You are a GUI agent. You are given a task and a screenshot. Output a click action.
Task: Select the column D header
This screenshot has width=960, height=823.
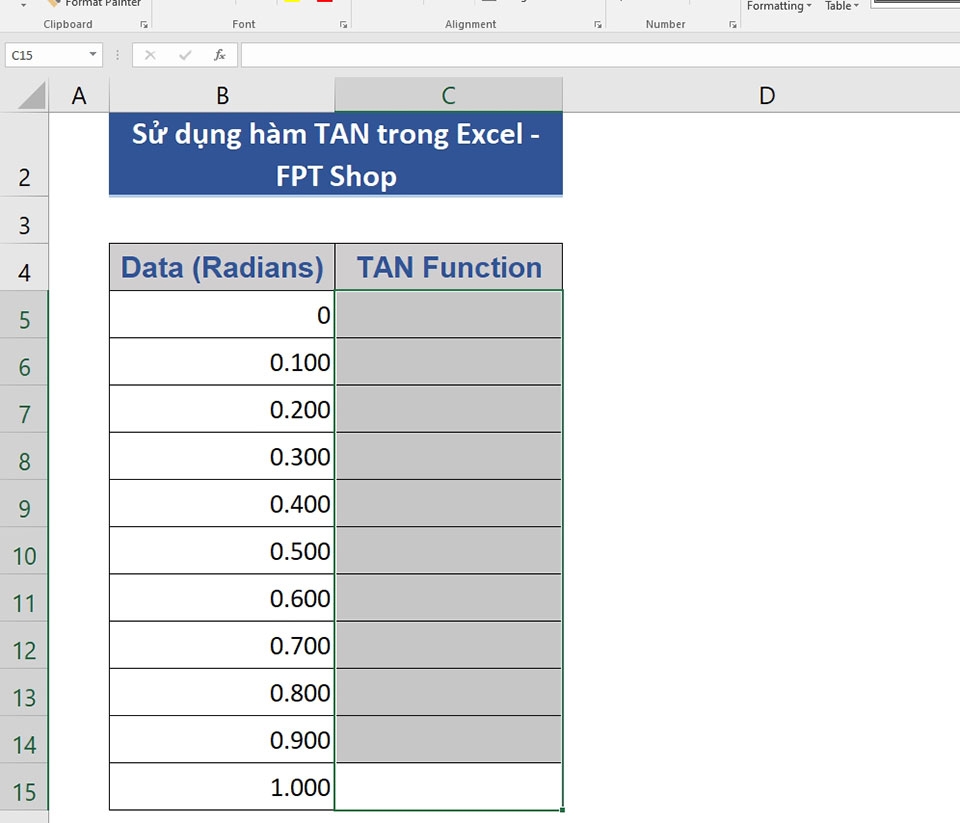pos(766,94)
